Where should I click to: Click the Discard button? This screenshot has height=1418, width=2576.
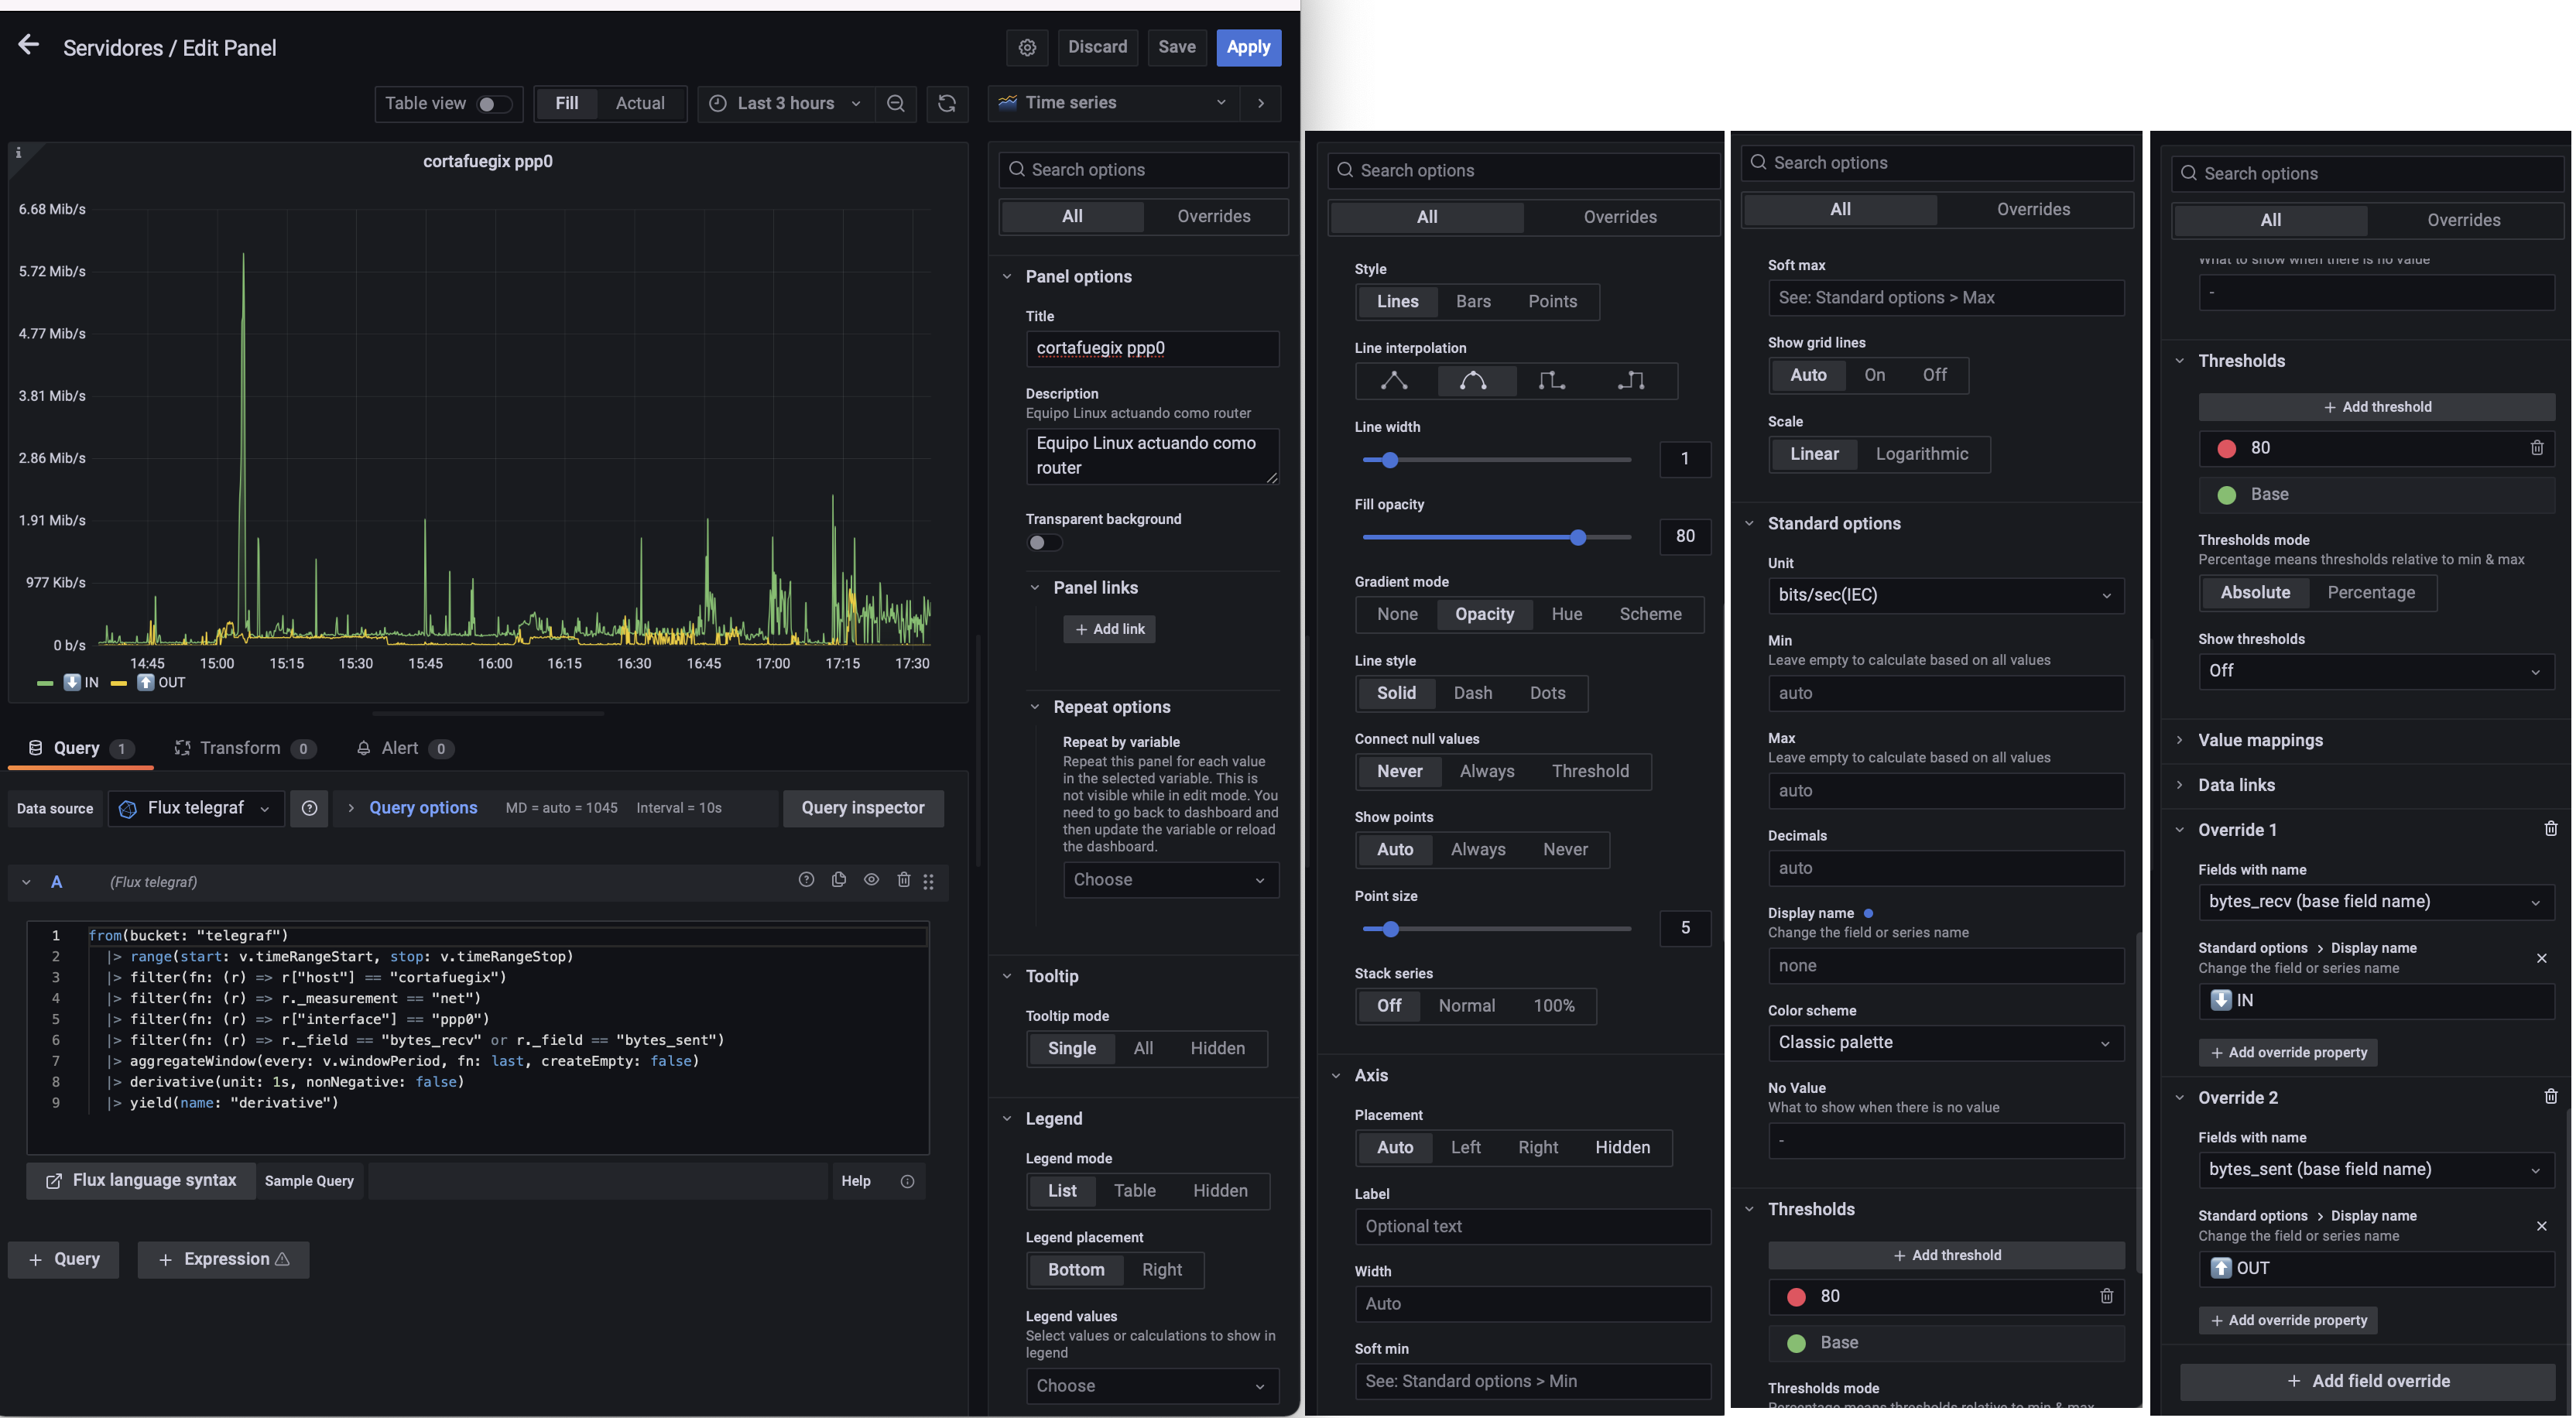pyautogui.click(x=1097, y=47)
